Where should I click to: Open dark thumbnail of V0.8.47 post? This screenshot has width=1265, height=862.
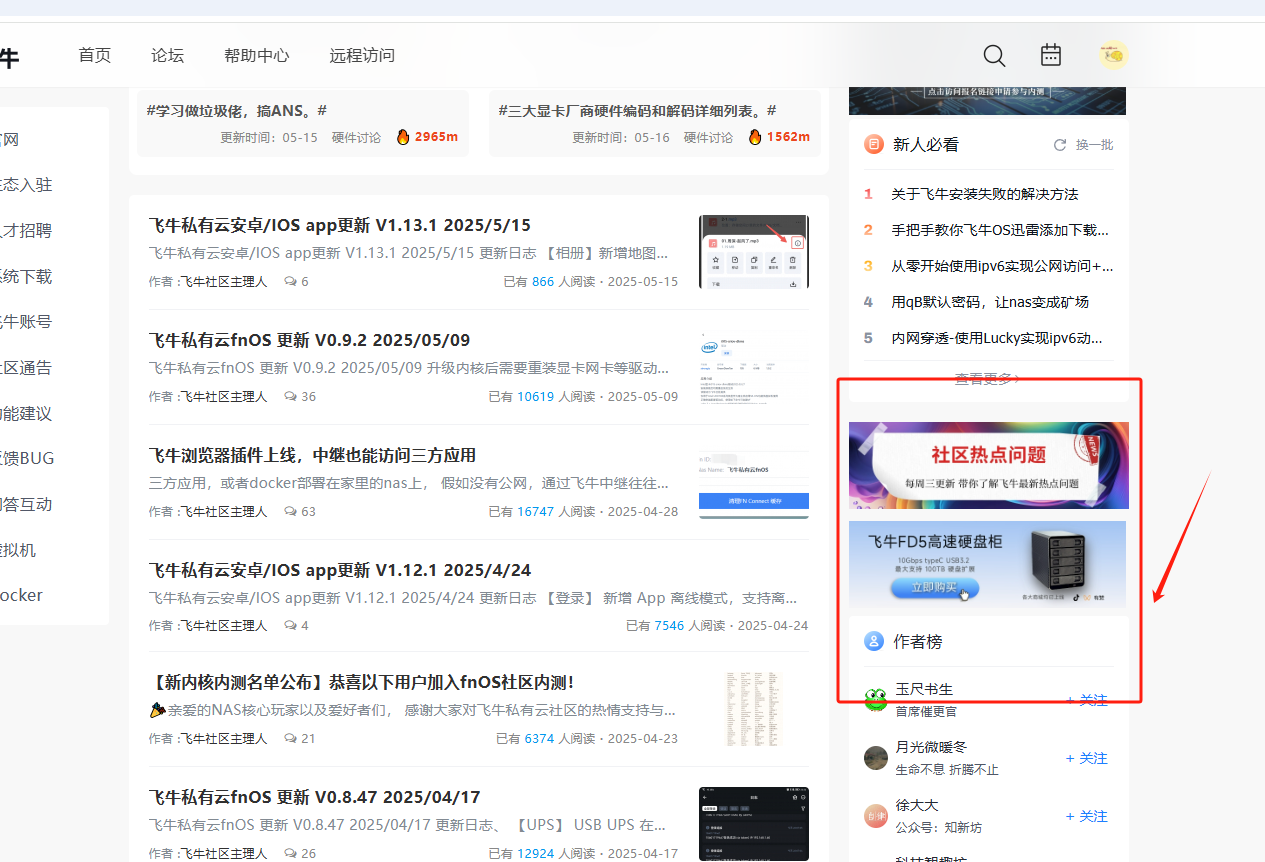pyautogui.click(x=754, y=824)
